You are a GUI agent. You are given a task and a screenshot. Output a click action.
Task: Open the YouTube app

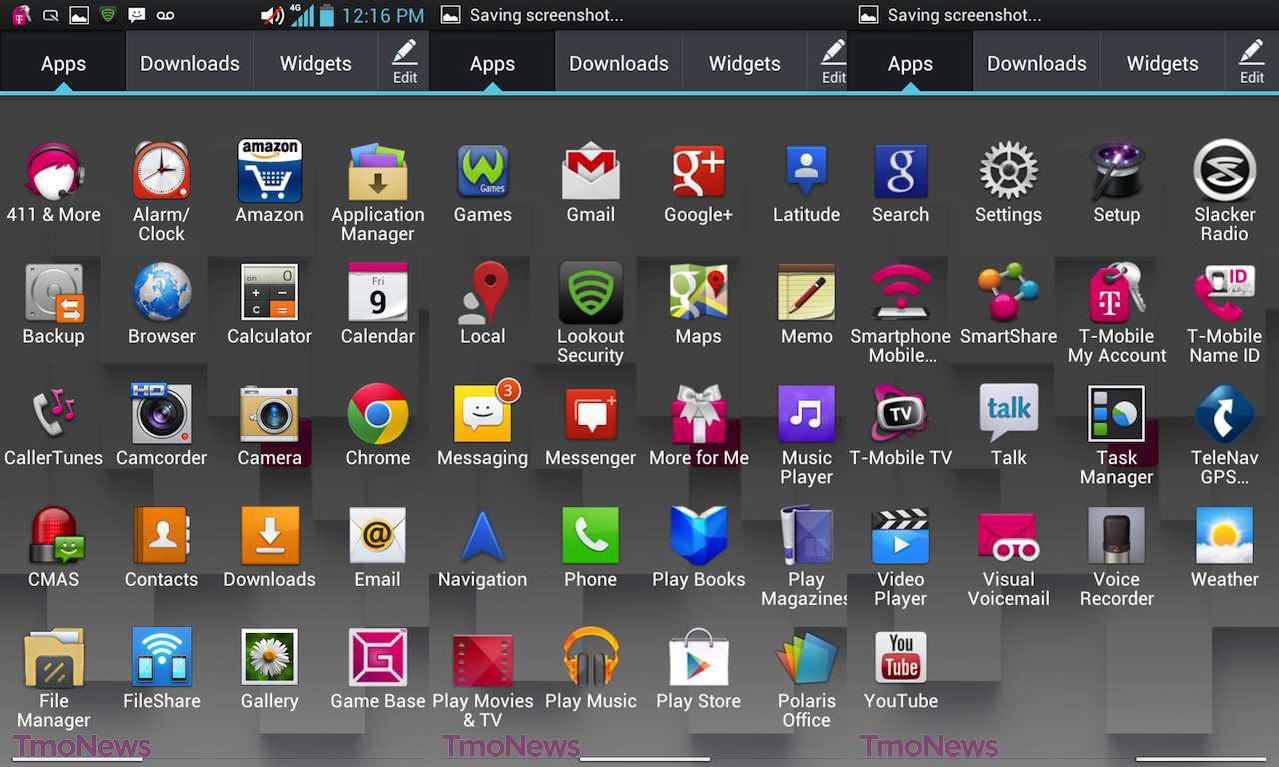point(900,659)
